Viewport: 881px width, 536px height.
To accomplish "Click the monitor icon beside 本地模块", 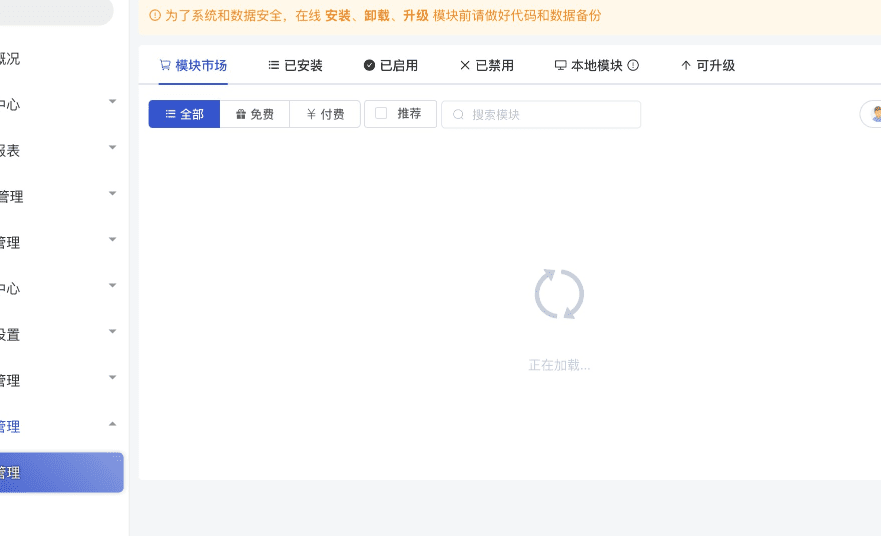I will pyautogui.click(x=560, y=65).
